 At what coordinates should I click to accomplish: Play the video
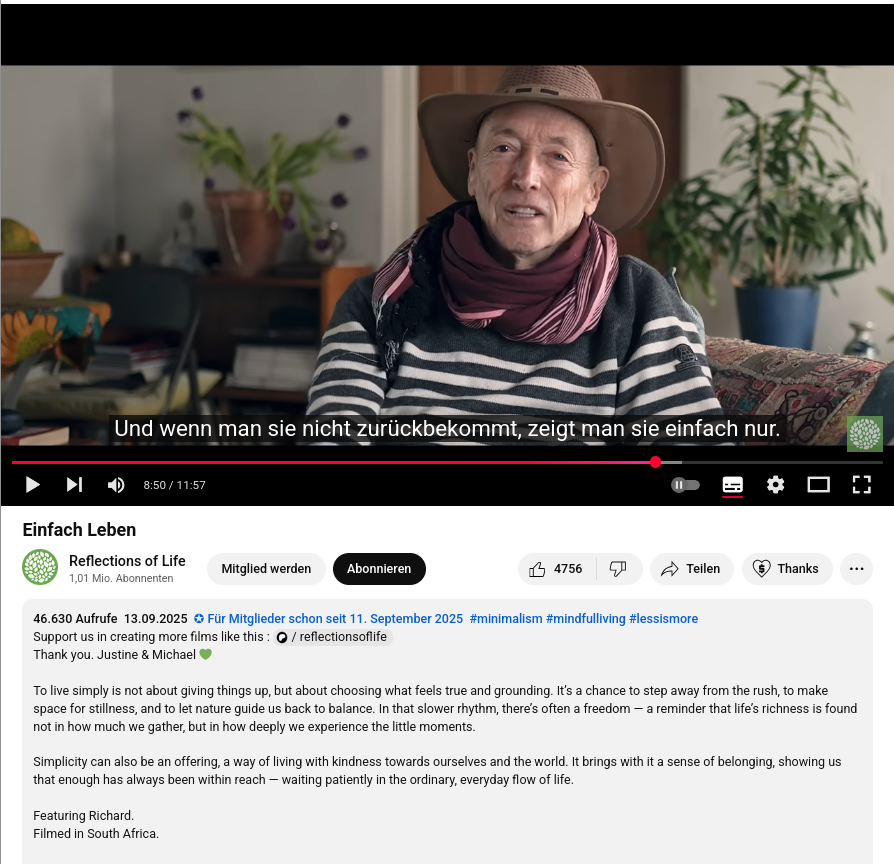[32, 485]
